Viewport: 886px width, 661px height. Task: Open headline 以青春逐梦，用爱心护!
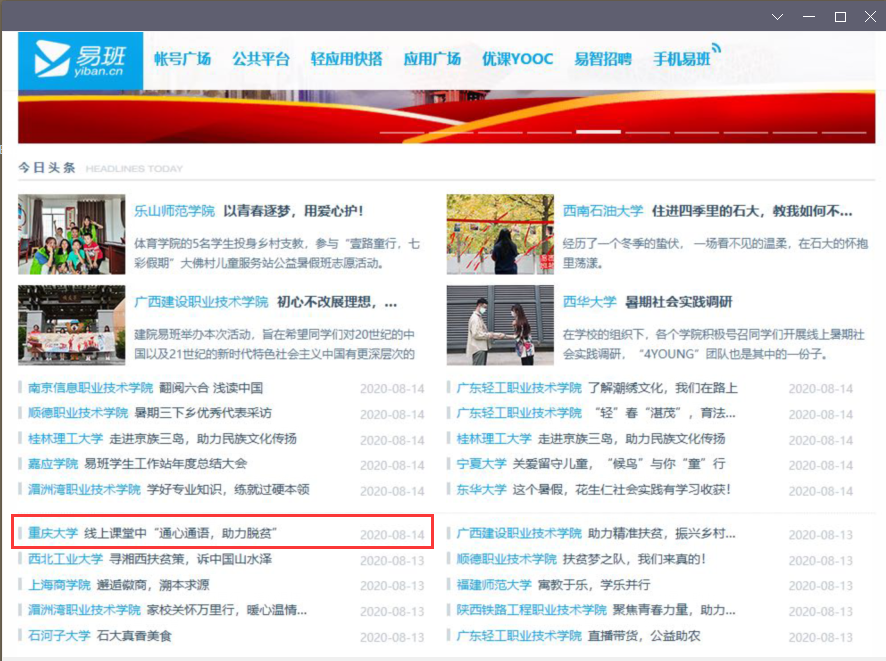click(x=293, y=211)
